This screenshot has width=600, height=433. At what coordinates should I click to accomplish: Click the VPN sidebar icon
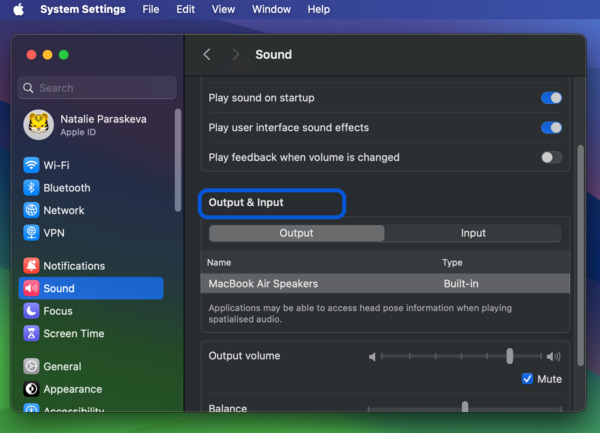point(31,233)
